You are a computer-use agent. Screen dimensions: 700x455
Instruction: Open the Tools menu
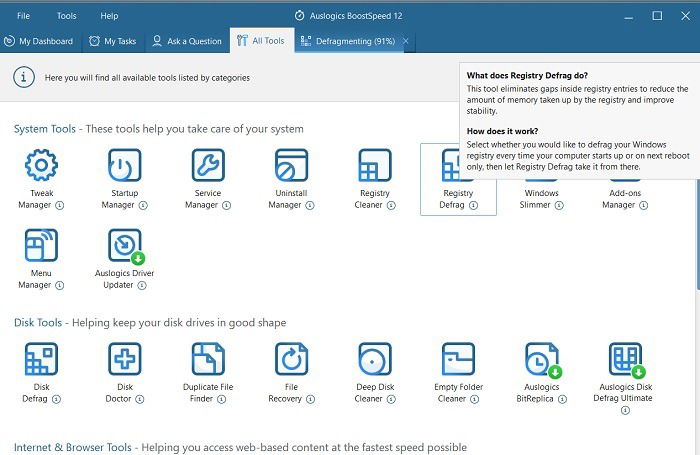click(x=67, y=16)
